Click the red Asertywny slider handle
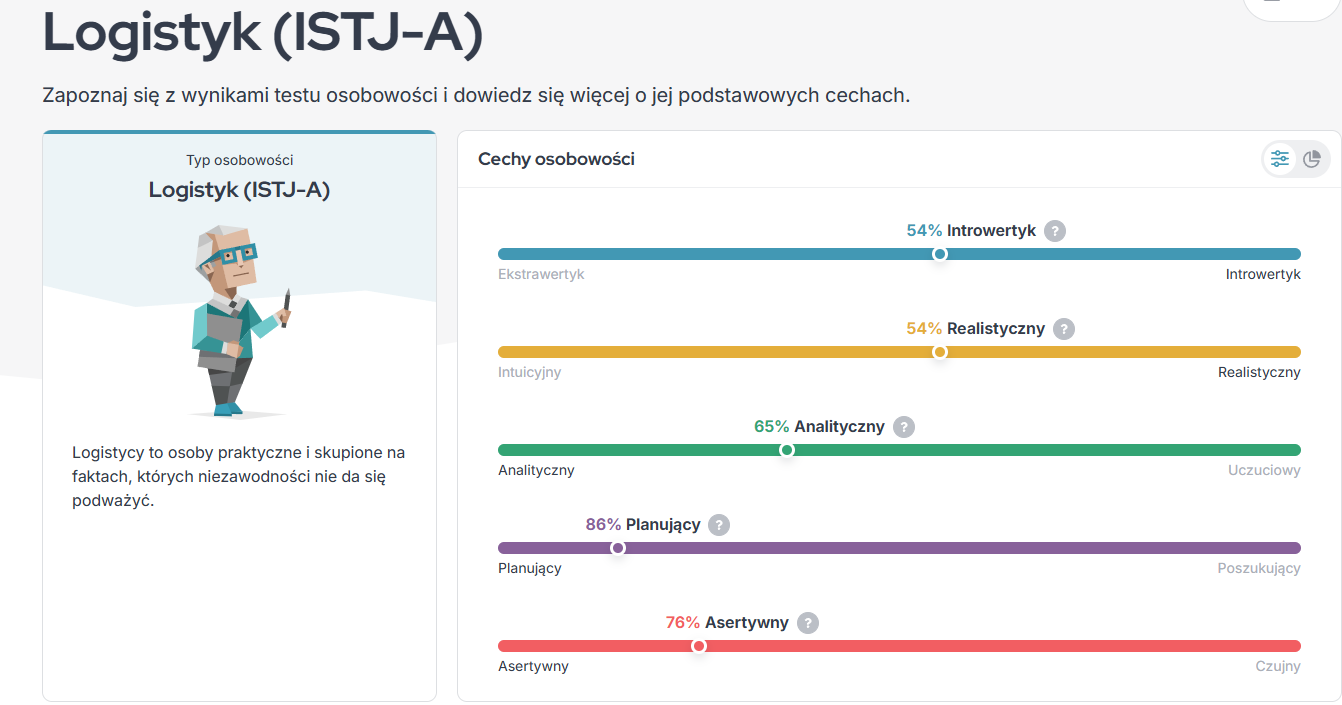The height and width of the screenshot is (705, 1342). click(x=699, y=646)
